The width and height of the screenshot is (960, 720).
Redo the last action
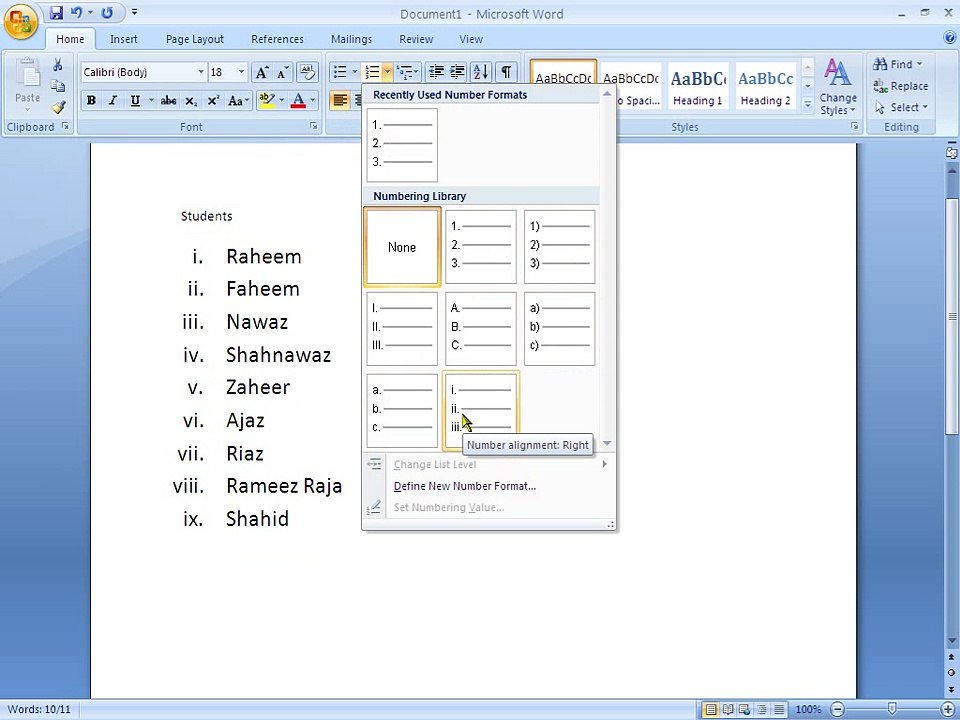coord(107,12)
